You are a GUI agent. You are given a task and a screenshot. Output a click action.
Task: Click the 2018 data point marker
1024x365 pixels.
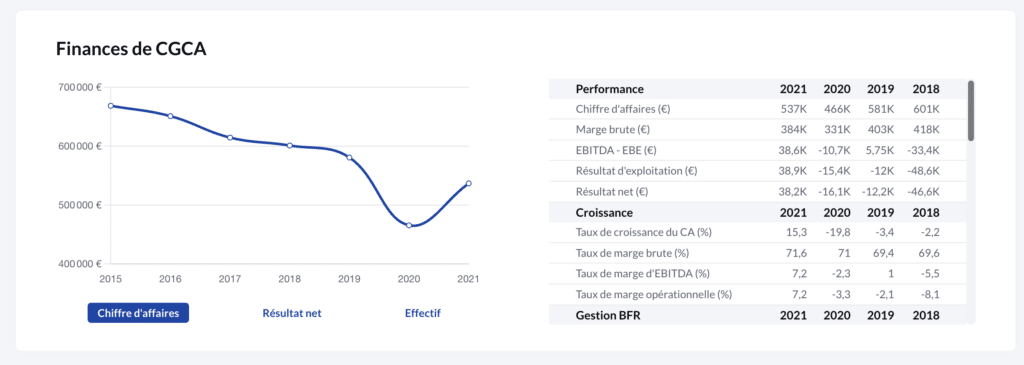(289, 146)
